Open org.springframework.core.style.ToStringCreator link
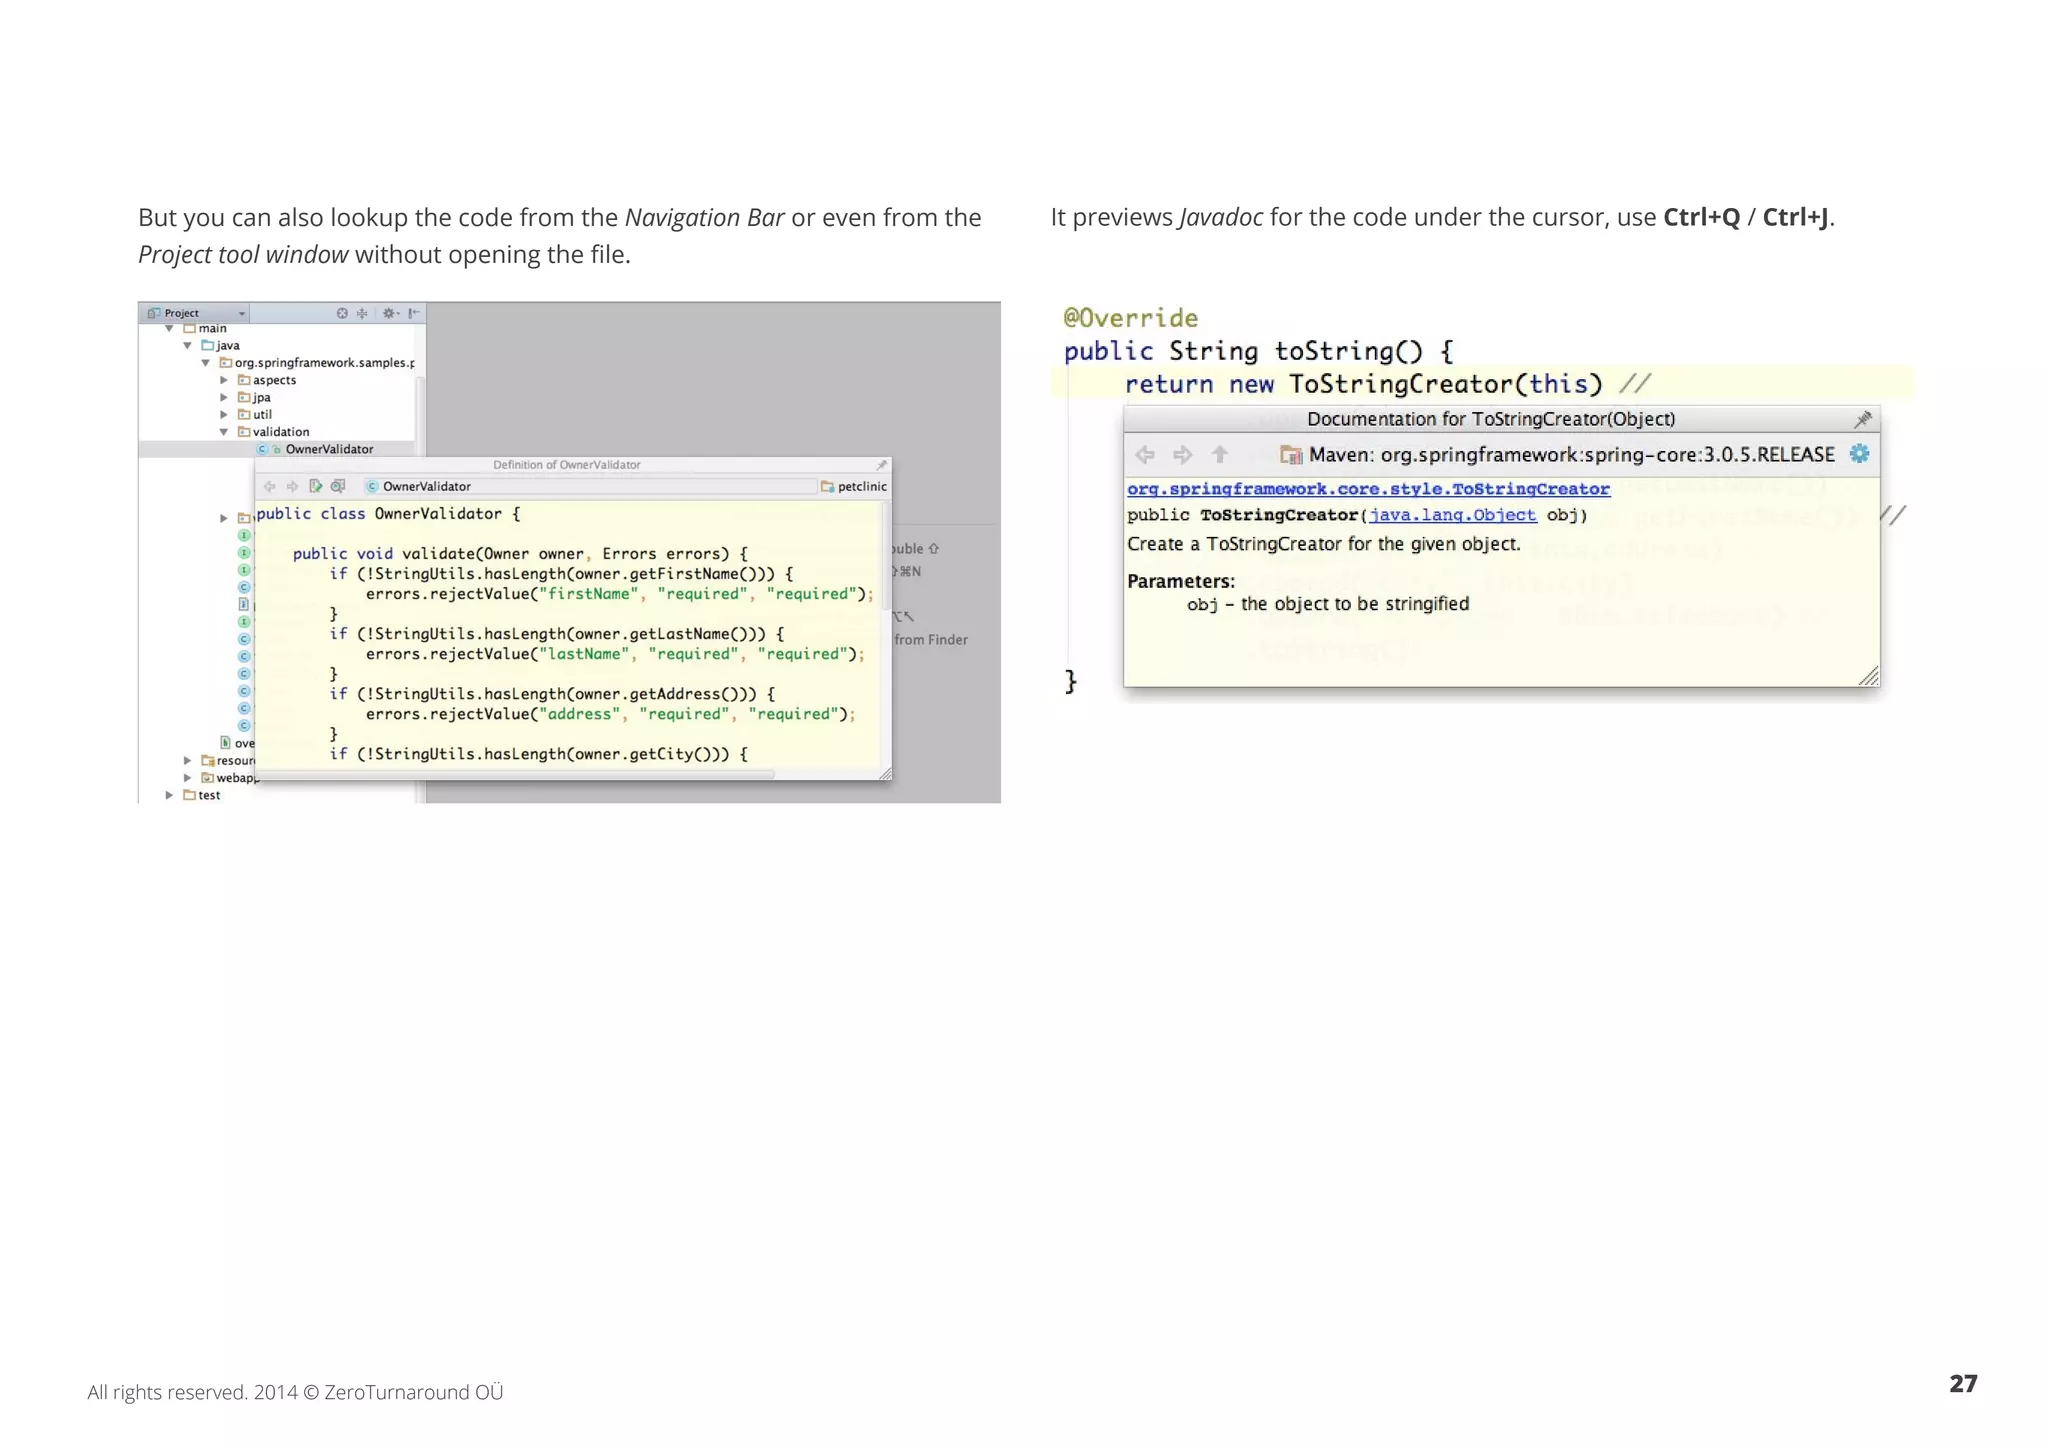2048x1448 pixels. coord(1368,489)
